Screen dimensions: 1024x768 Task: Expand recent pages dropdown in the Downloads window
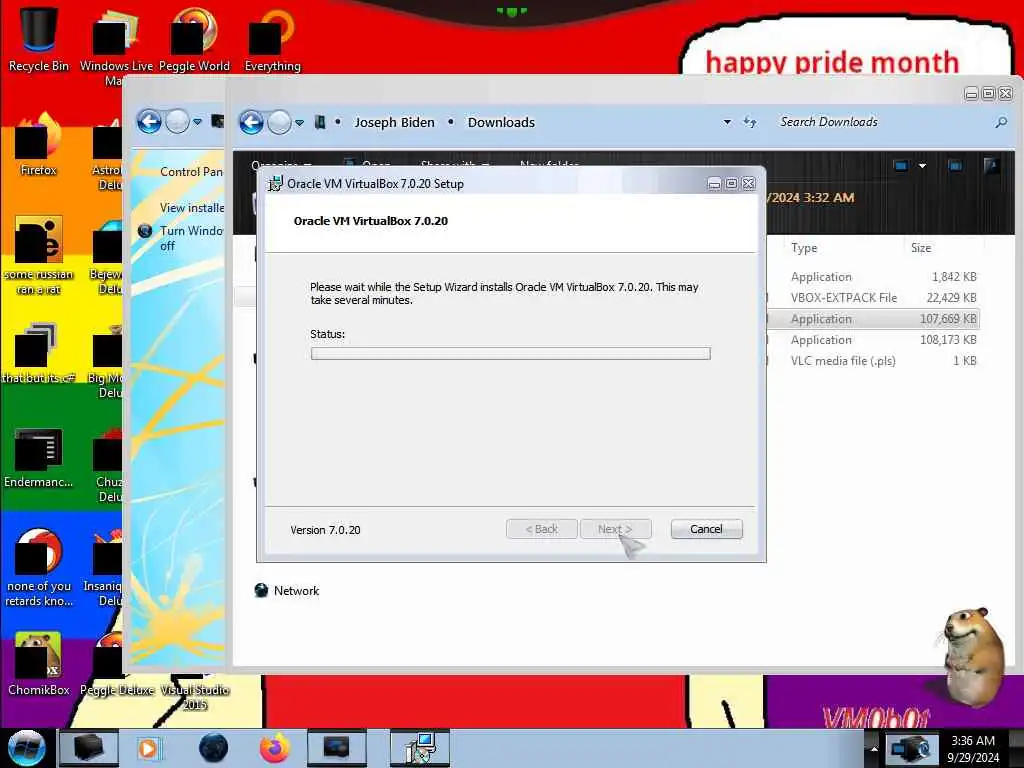pyautogui.click(x=299, y=123)
